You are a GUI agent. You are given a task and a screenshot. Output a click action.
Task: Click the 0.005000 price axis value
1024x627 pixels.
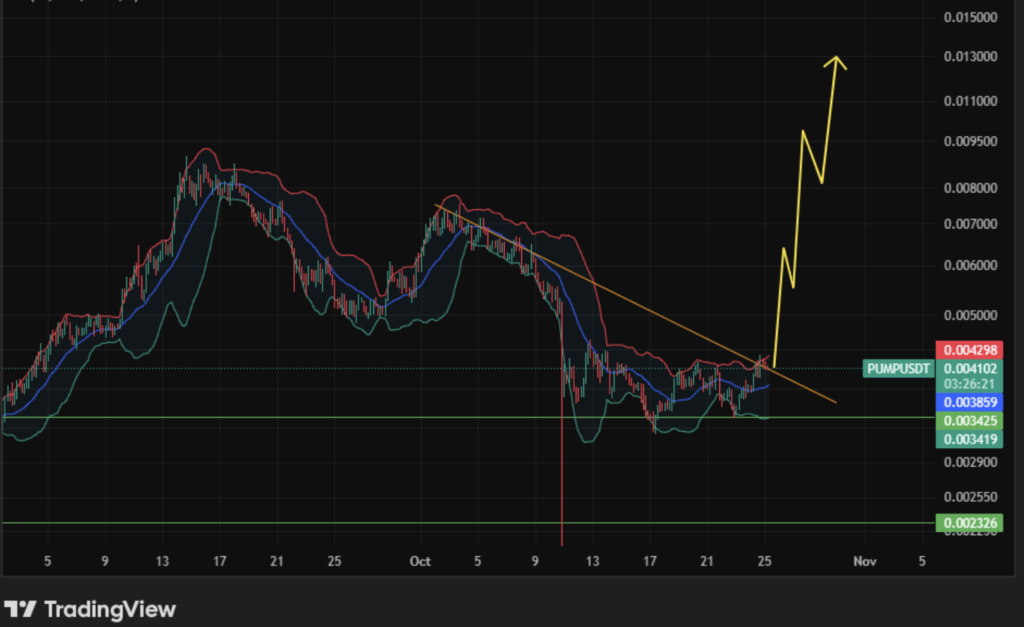coord(970,316)
